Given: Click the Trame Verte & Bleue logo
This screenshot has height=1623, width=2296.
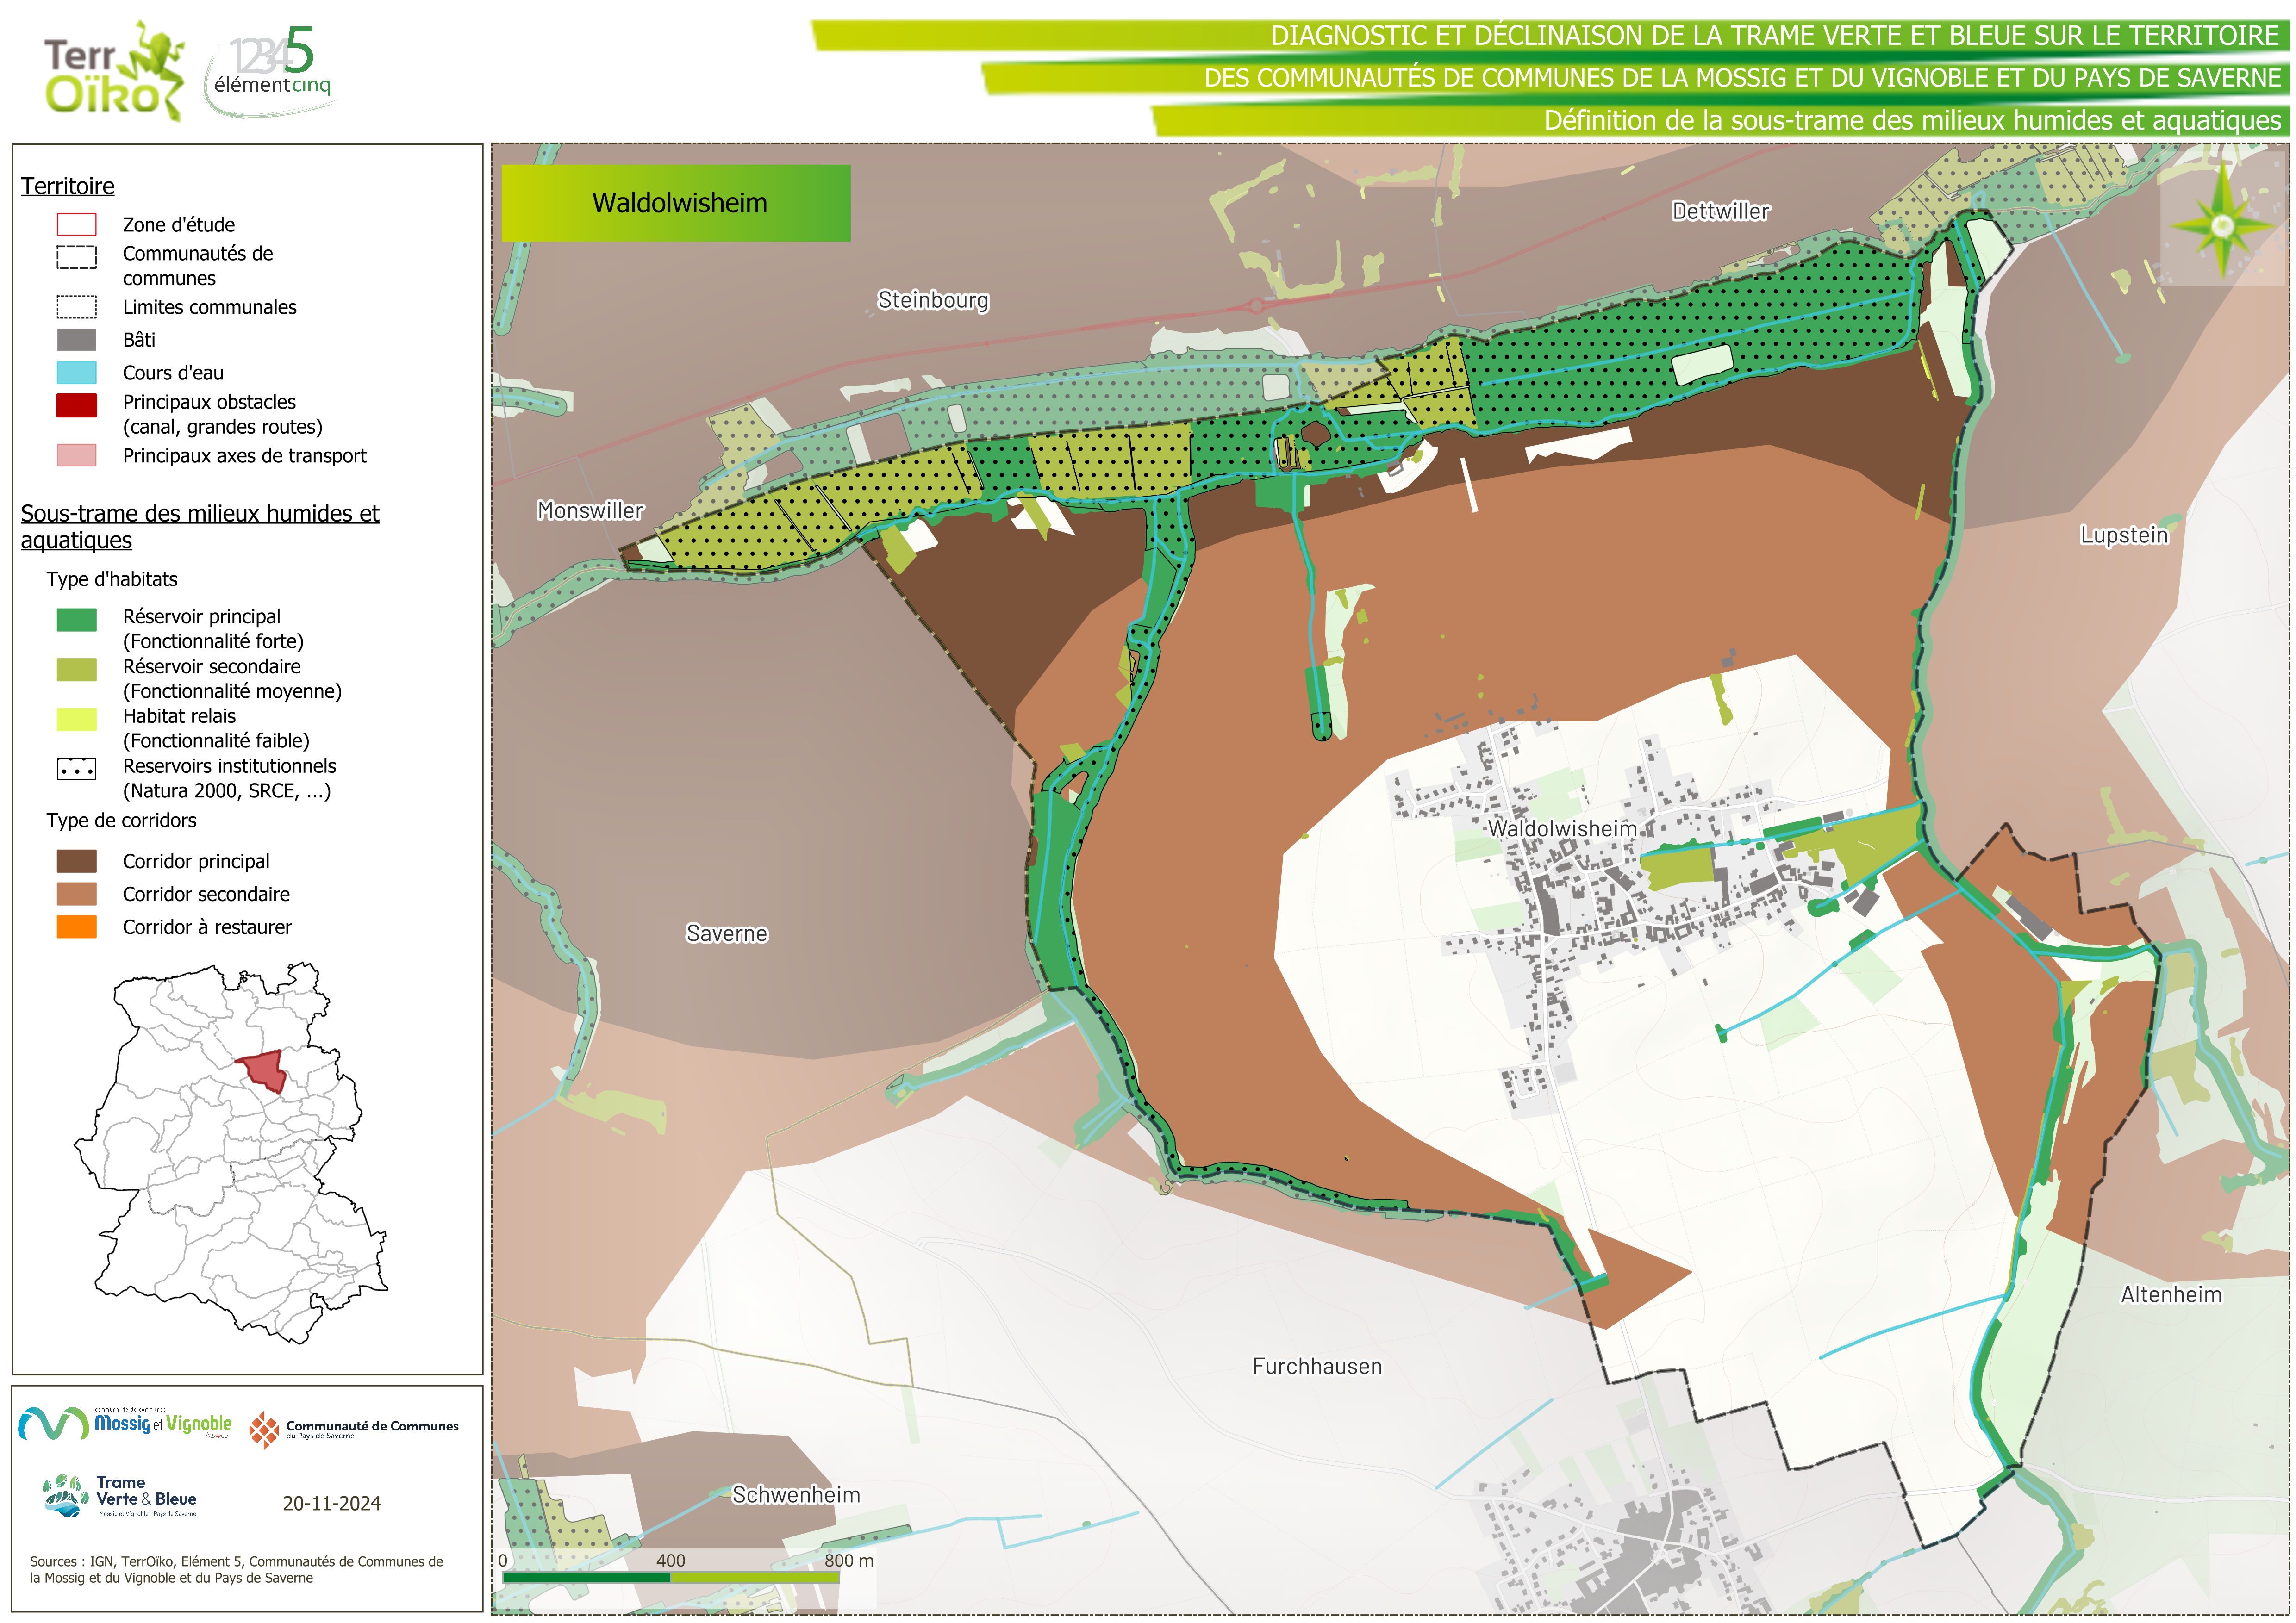Looking at the screenshot, I should point(120,1496).
